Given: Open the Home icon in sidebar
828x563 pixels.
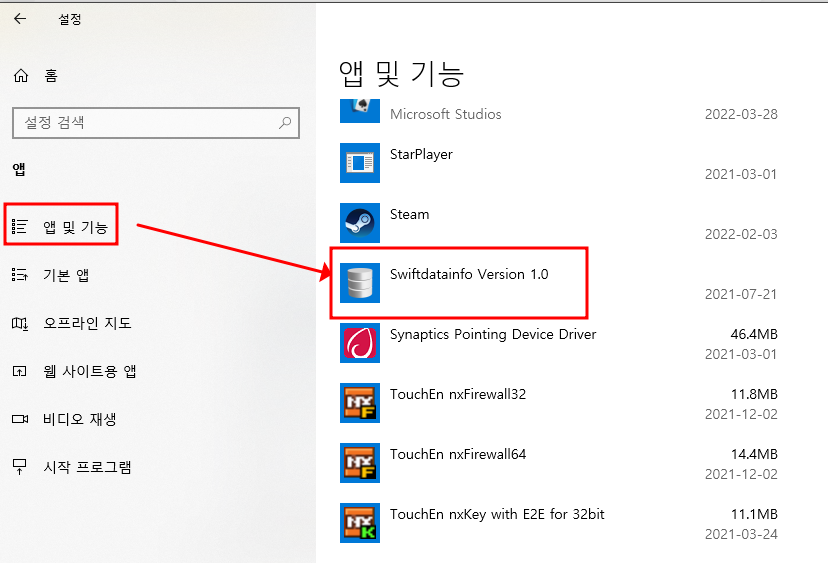Looking at the screenshot, I should coord(21,76).
